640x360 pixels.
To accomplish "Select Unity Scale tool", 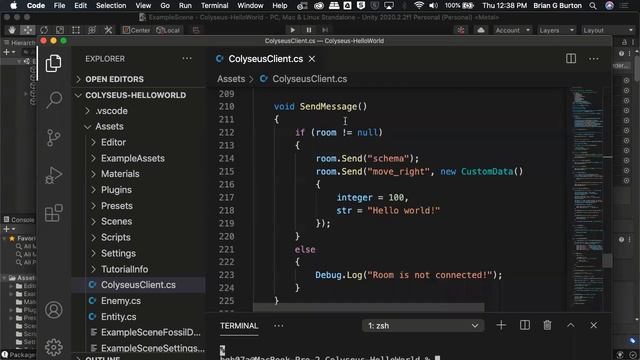I will 60,30.
